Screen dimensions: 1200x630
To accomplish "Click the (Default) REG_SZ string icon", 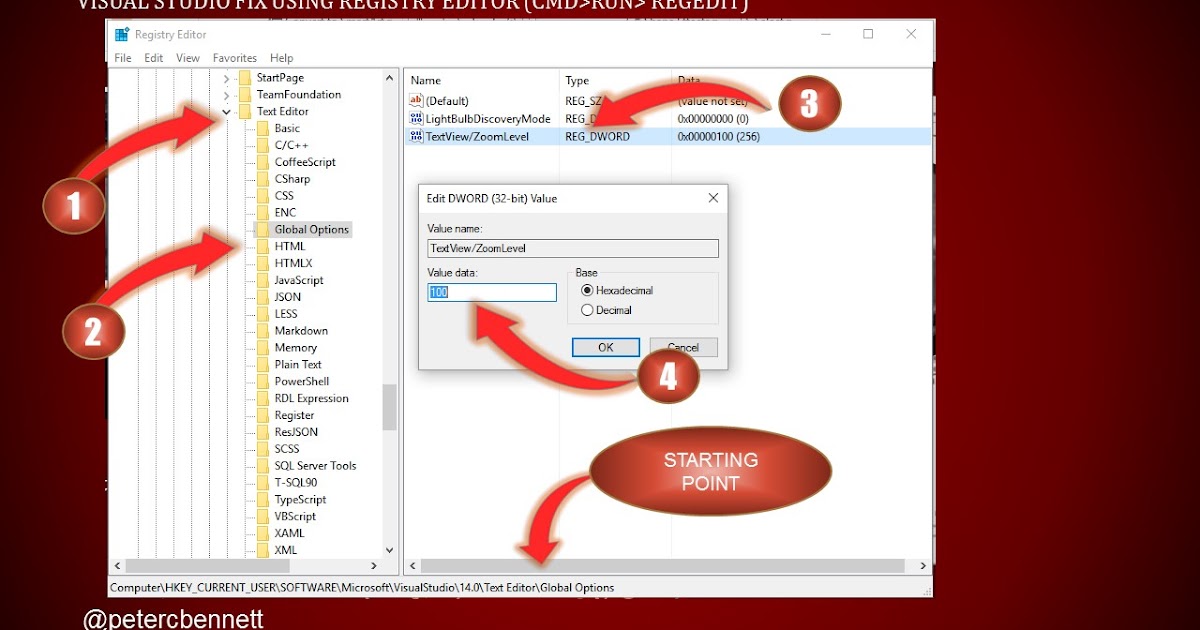I will click(x=416, y=100).
